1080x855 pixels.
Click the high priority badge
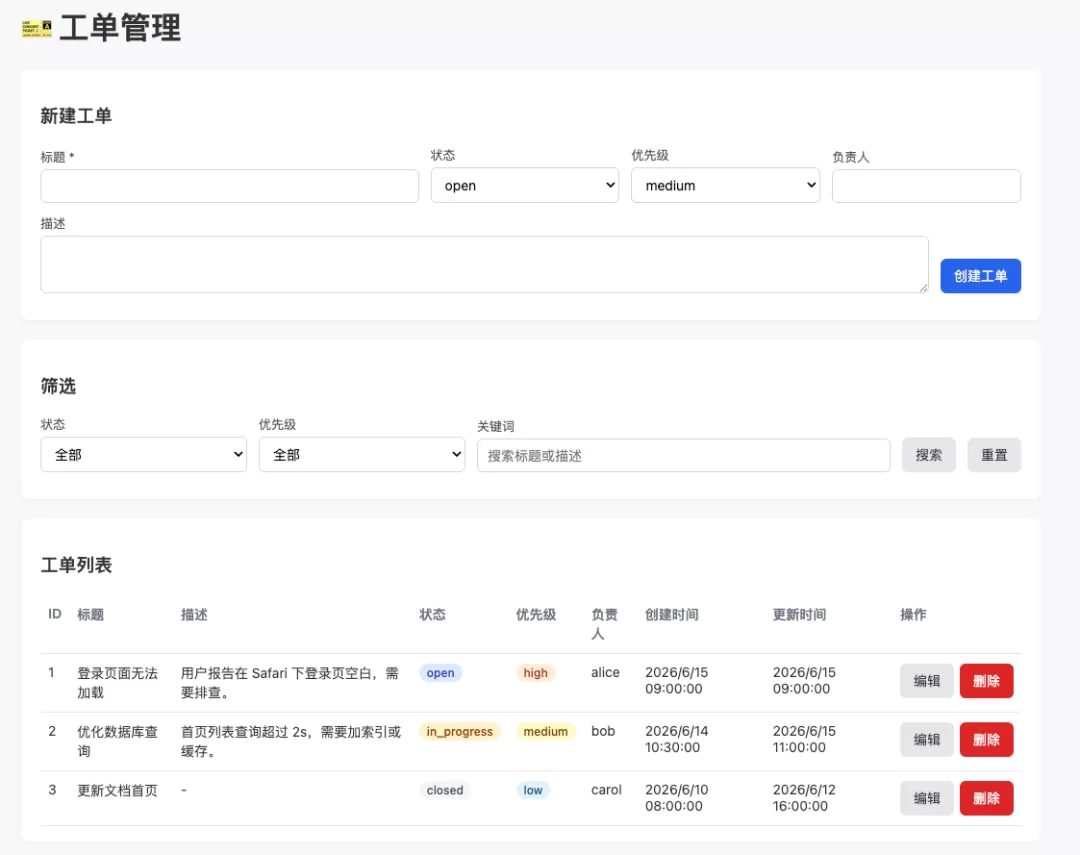click(x=535, y=672)
